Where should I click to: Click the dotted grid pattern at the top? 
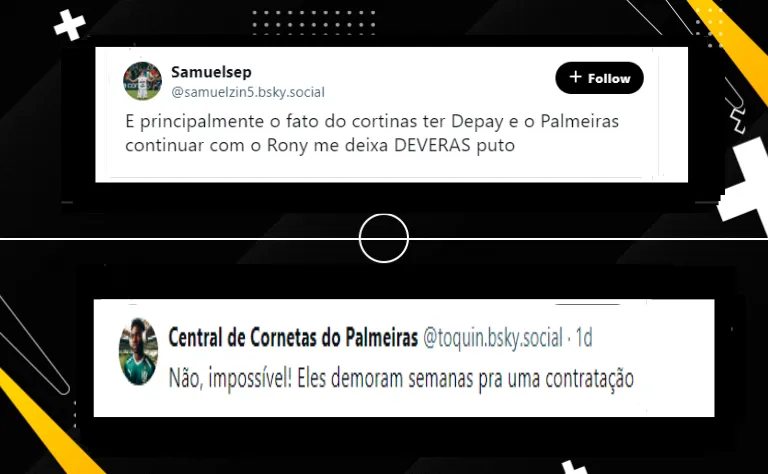click(x=314, y=23)
